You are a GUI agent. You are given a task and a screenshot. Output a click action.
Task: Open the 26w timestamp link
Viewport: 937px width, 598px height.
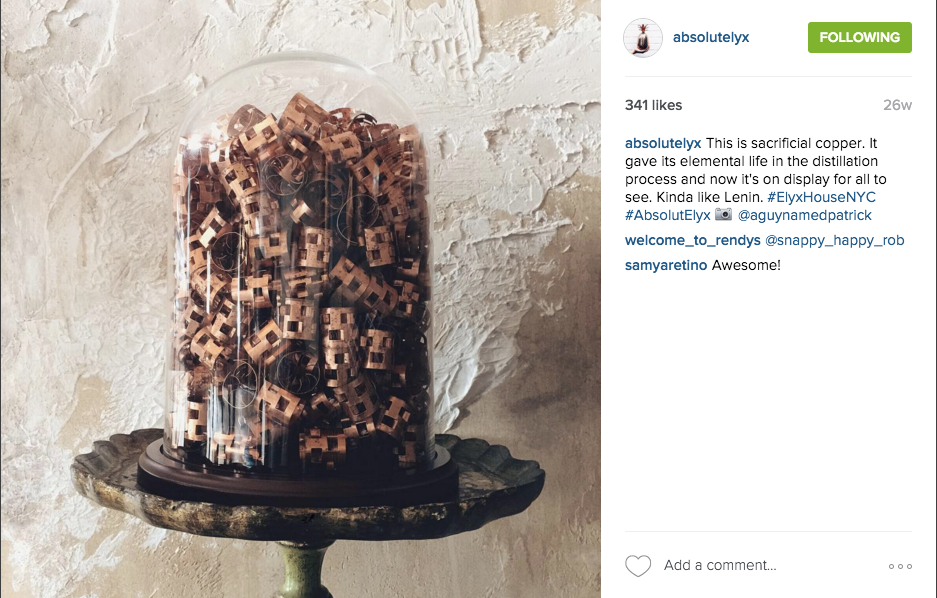point(897,105)
